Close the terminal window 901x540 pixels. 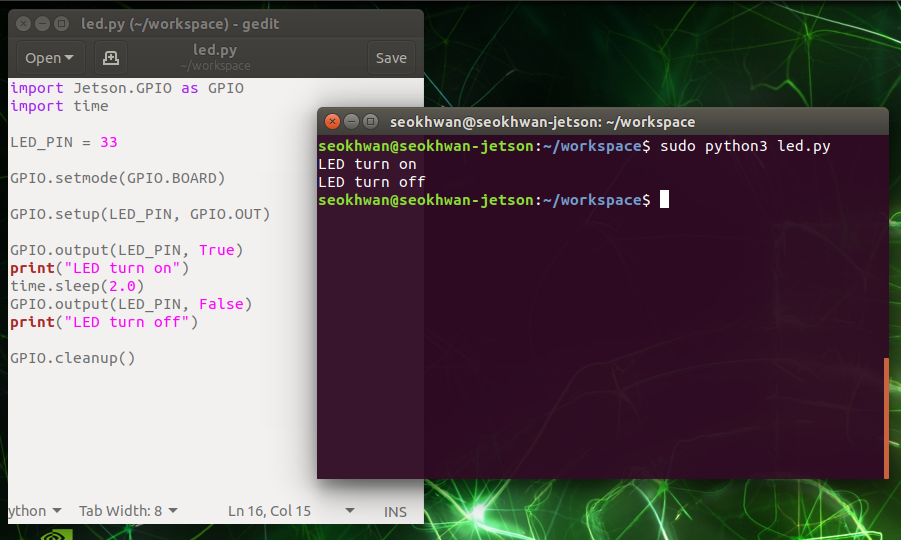tap(332, 122)
